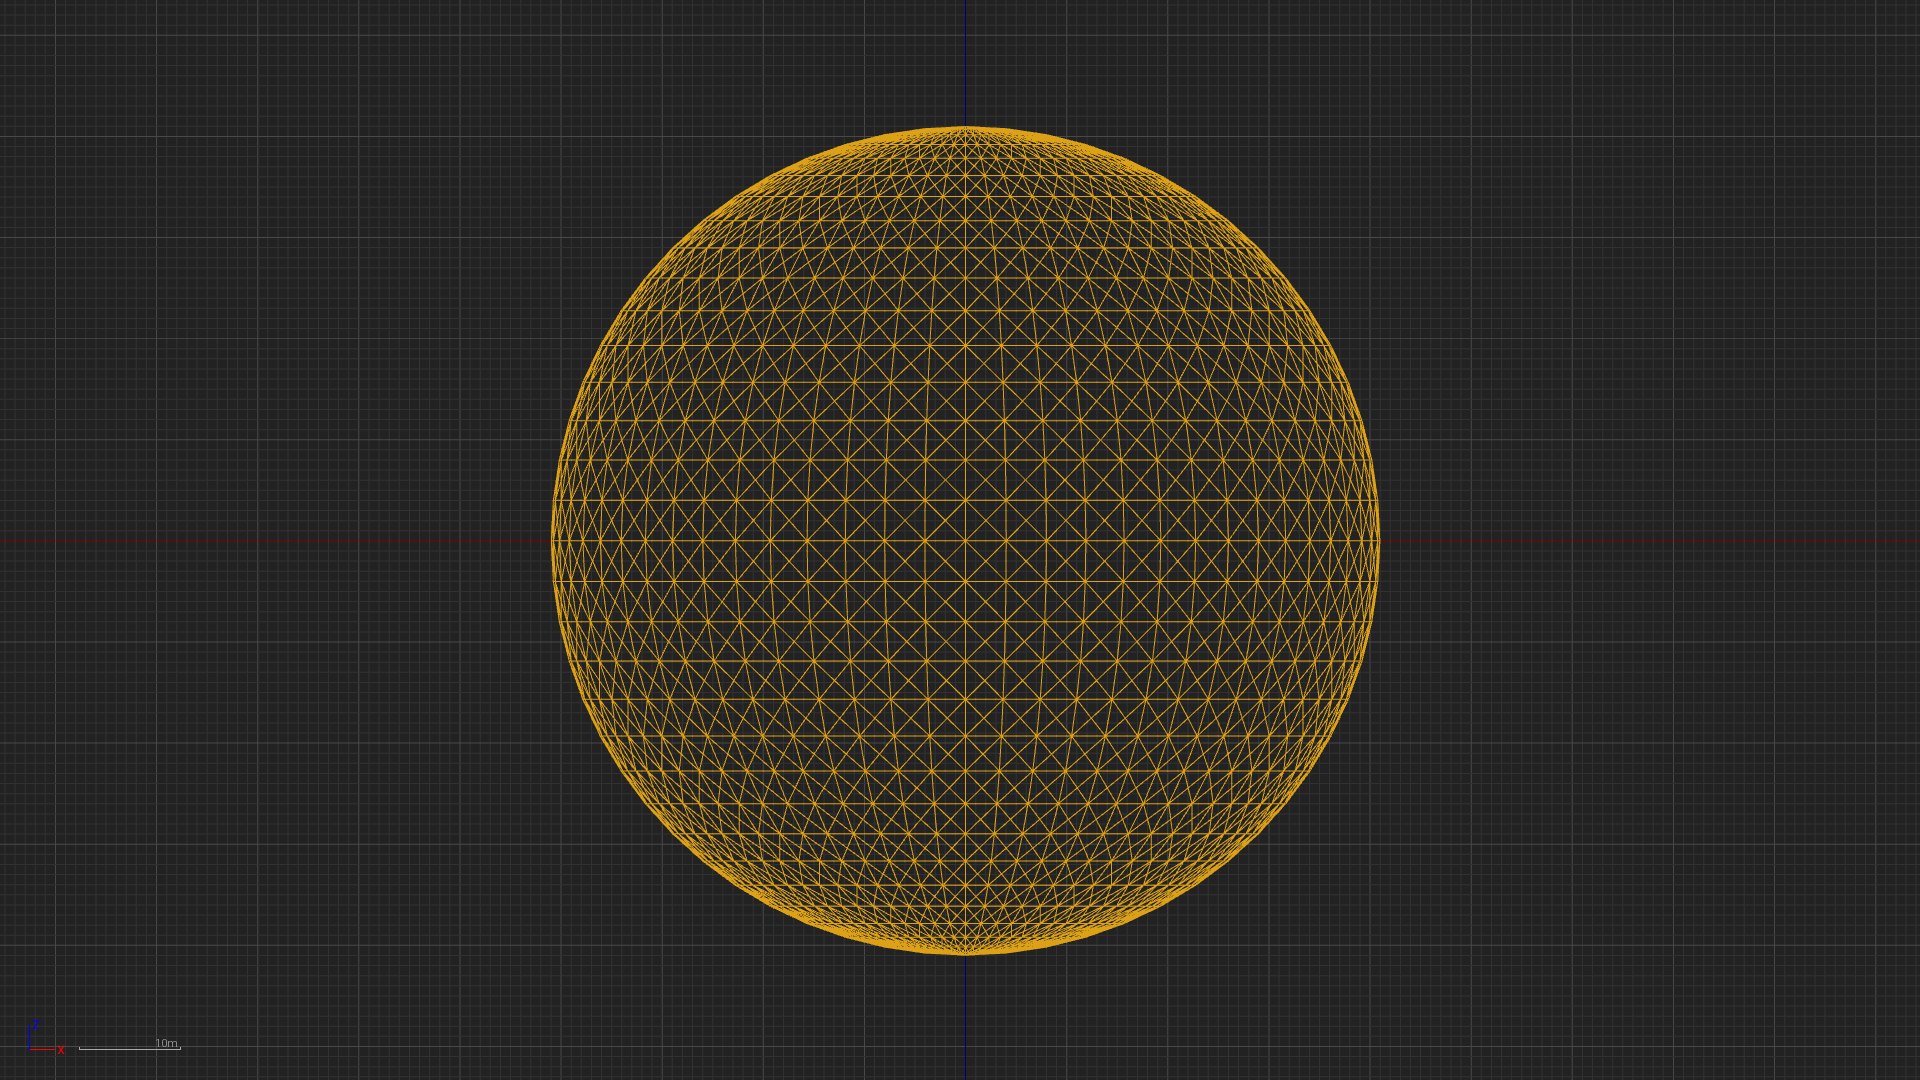Click the red X axis label in gizmo

click(x=61, y=1050)
